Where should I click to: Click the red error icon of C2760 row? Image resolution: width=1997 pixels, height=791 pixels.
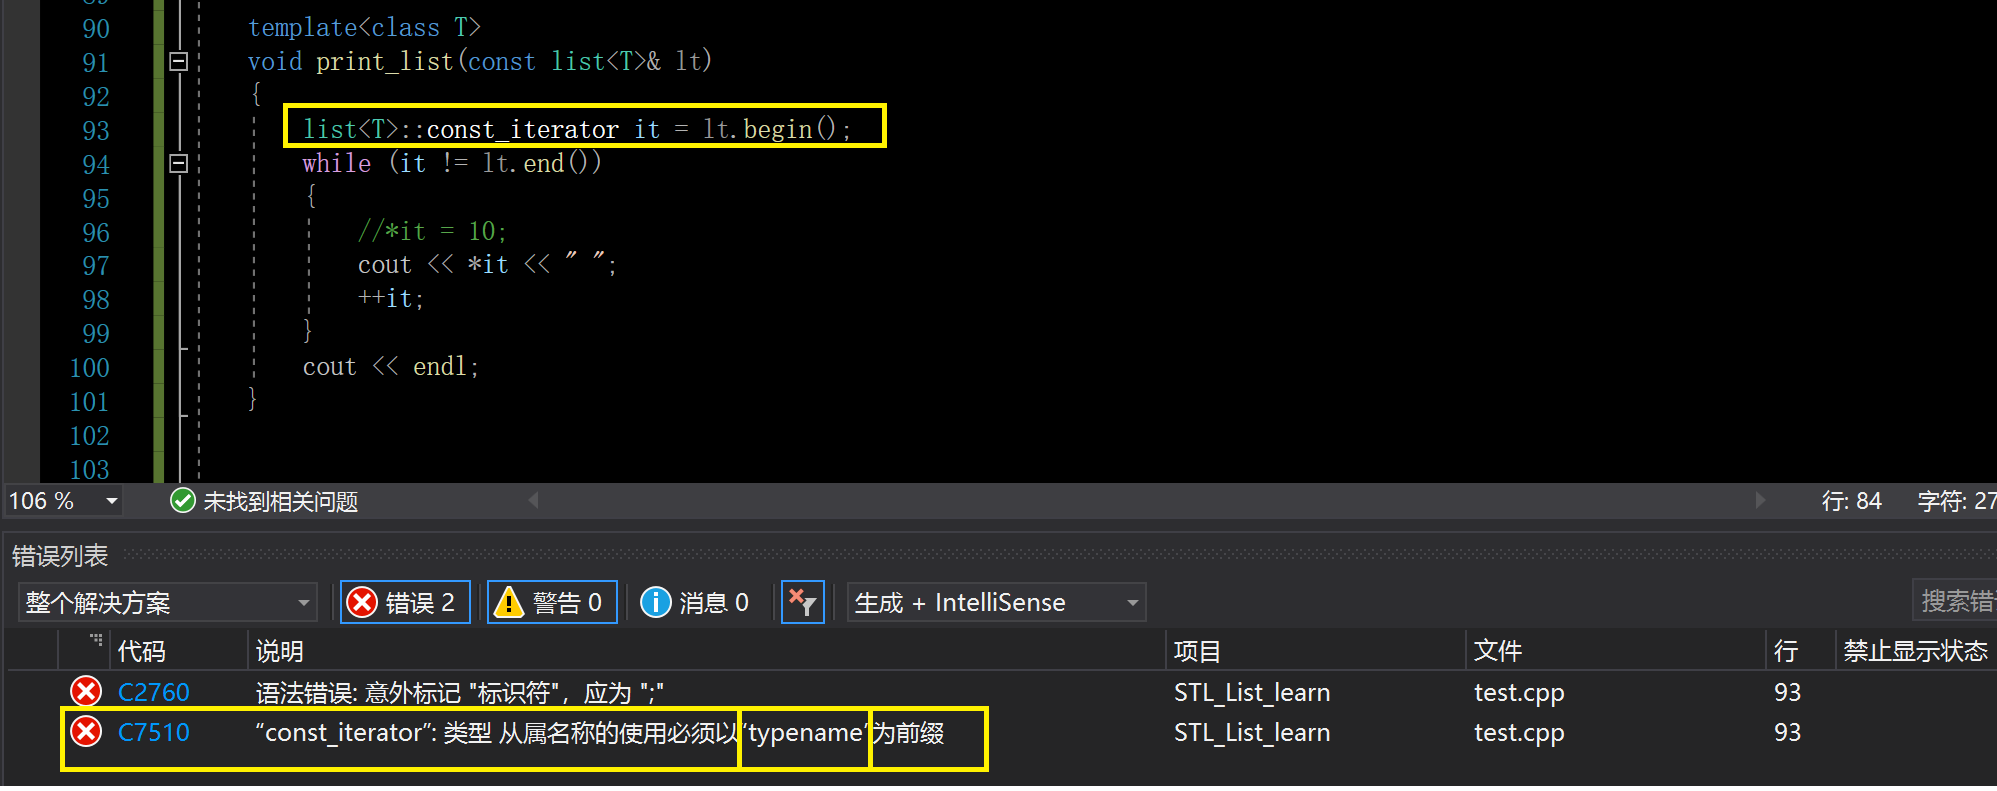pyautogui.click(x=86, y=691)
